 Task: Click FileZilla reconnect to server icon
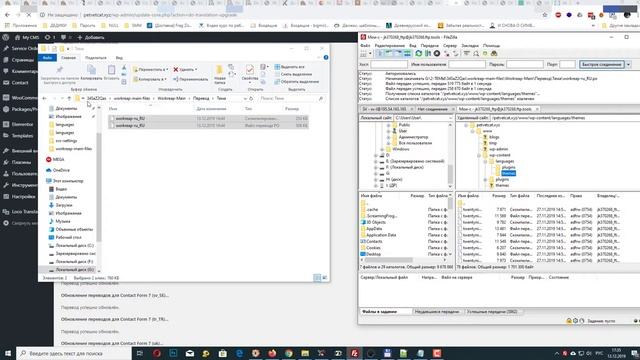tap(456, 53)
